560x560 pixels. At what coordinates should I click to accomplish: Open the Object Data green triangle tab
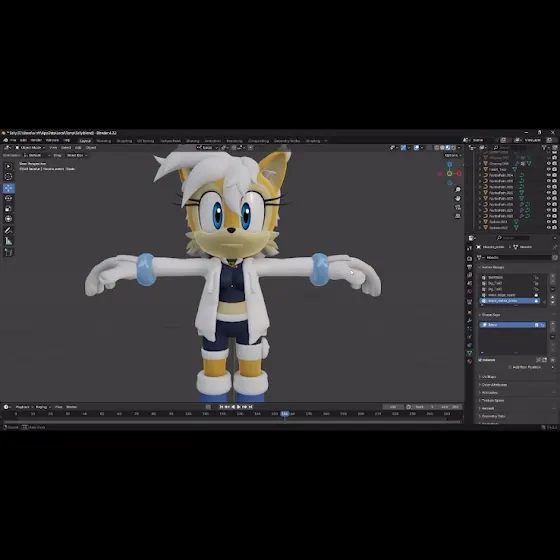click(470, 353)
